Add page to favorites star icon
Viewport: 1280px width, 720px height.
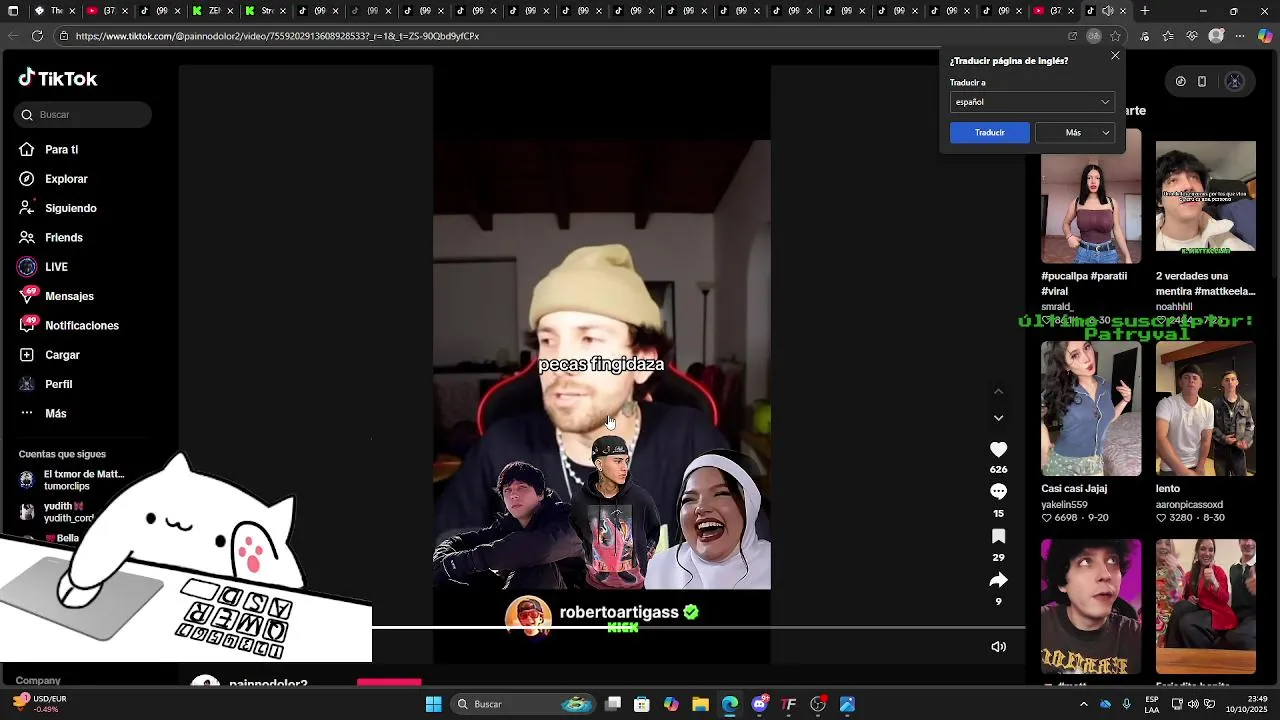click(x=1116, y=36)
